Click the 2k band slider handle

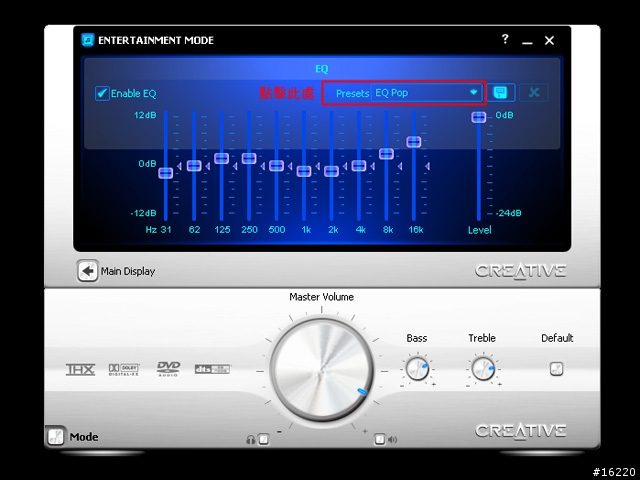(x=331, y=171)
